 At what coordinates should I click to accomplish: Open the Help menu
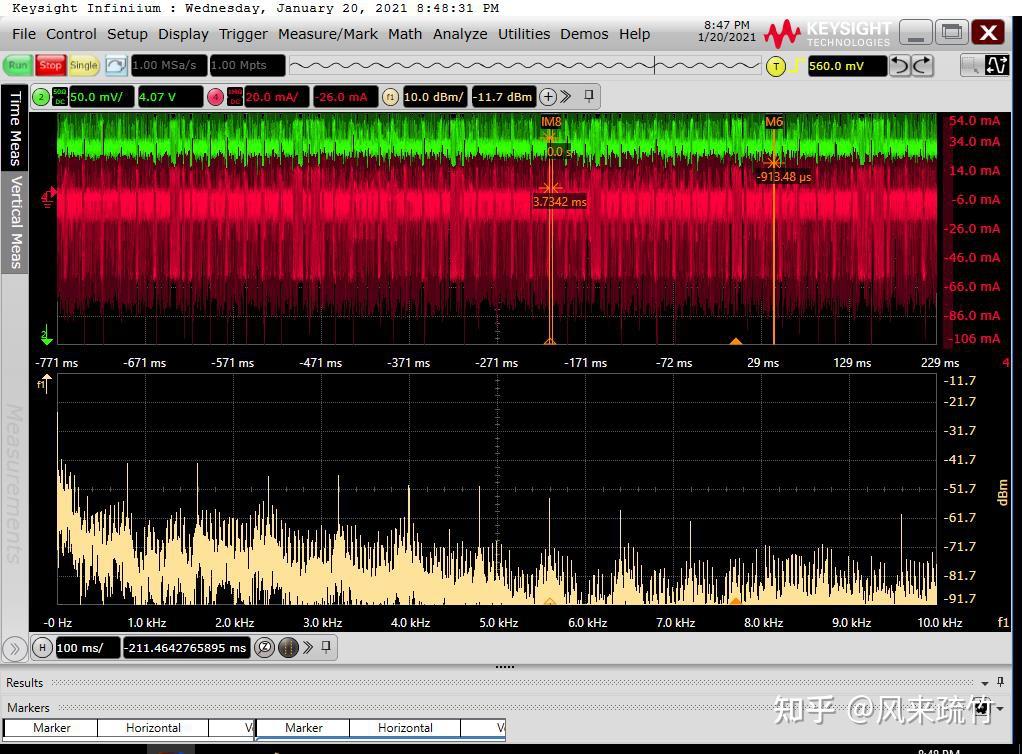coord(634,34)
